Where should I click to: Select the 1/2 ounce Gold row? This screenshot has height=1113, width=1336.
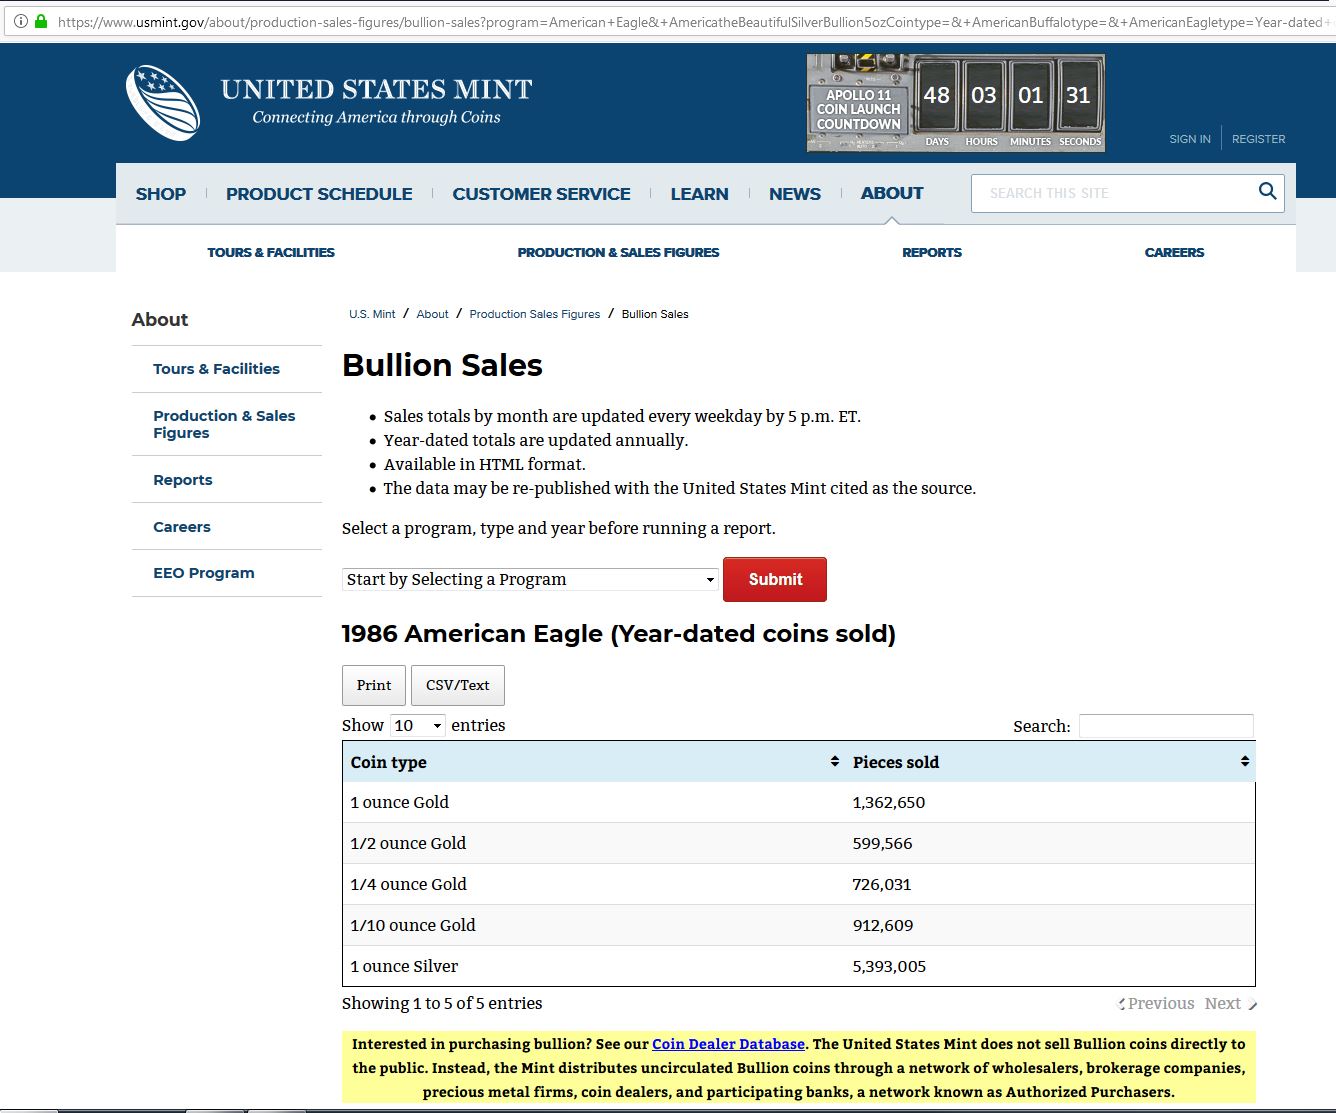[x=798, y=843]
